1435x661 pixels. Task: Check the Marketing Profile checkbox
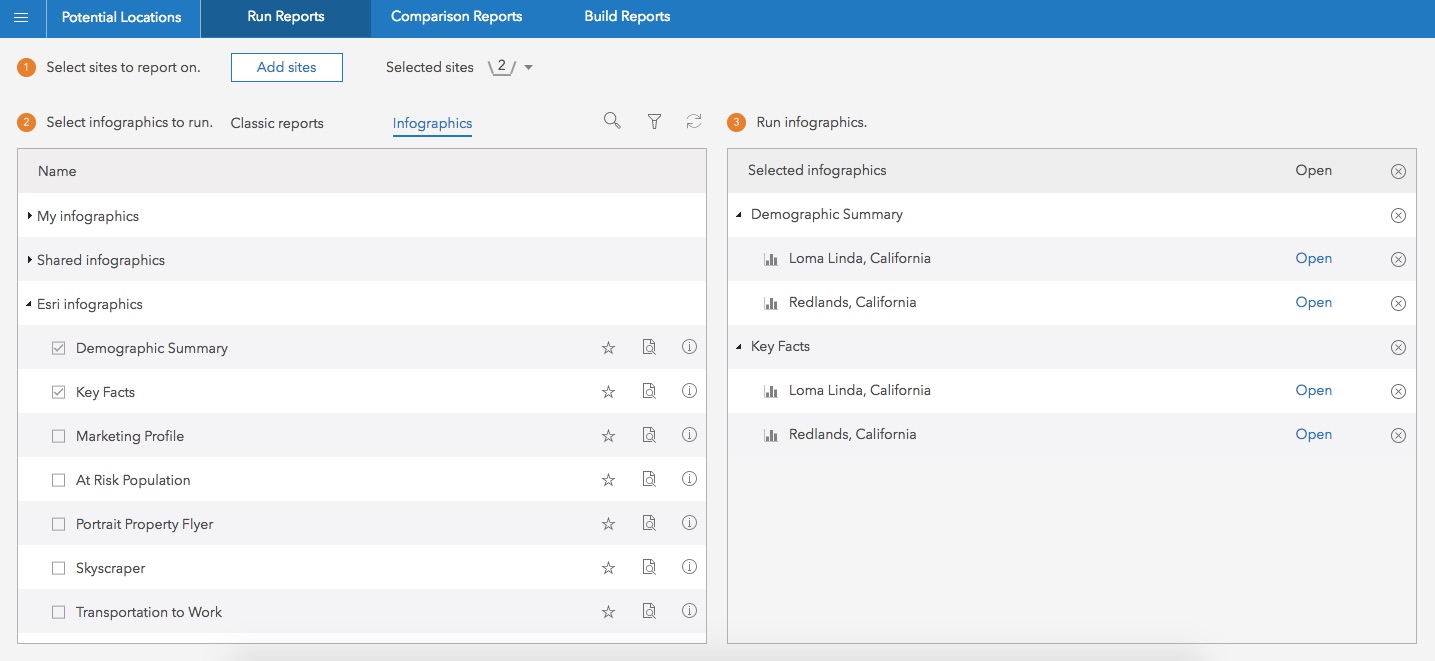pos(58,436)
